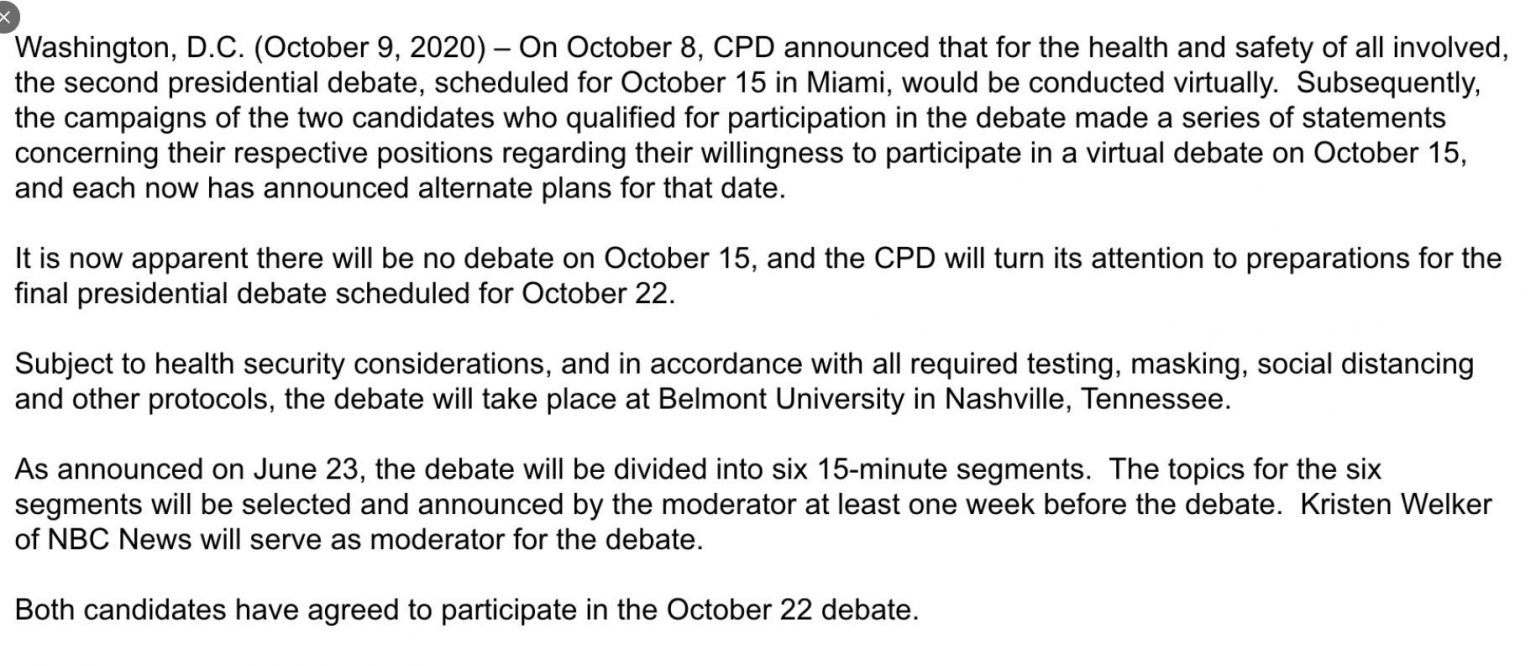Click the text "NBC News"
1536x666 pixels.
click(x=116, y=540)
